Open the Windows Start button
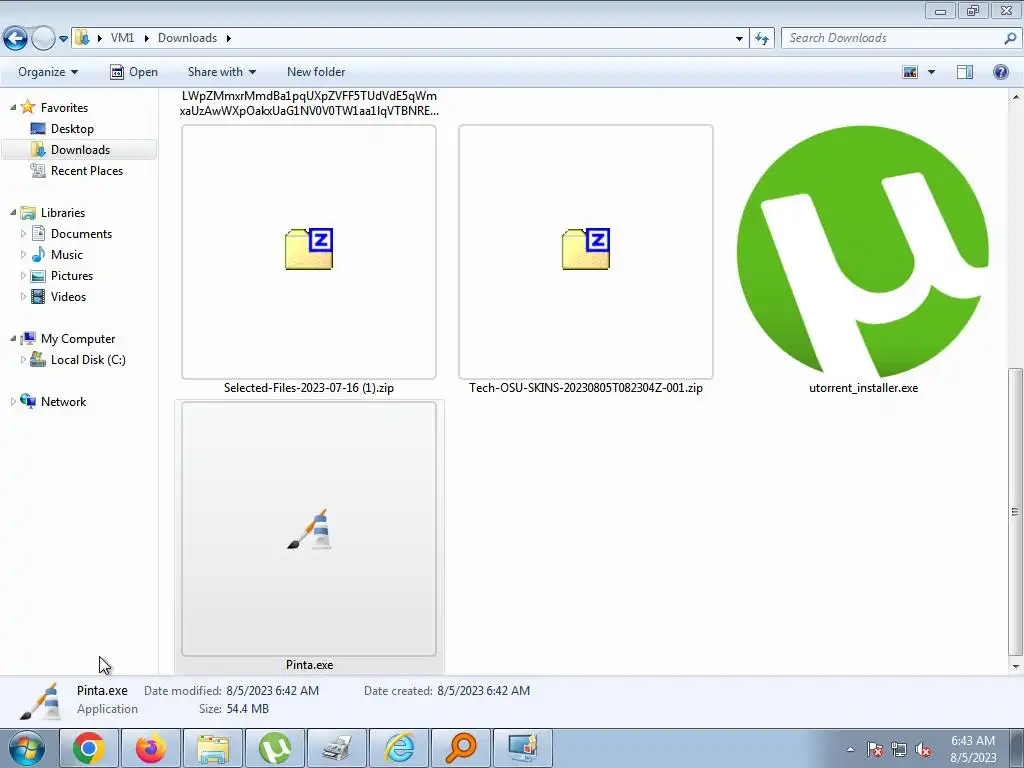 point(27,748)
